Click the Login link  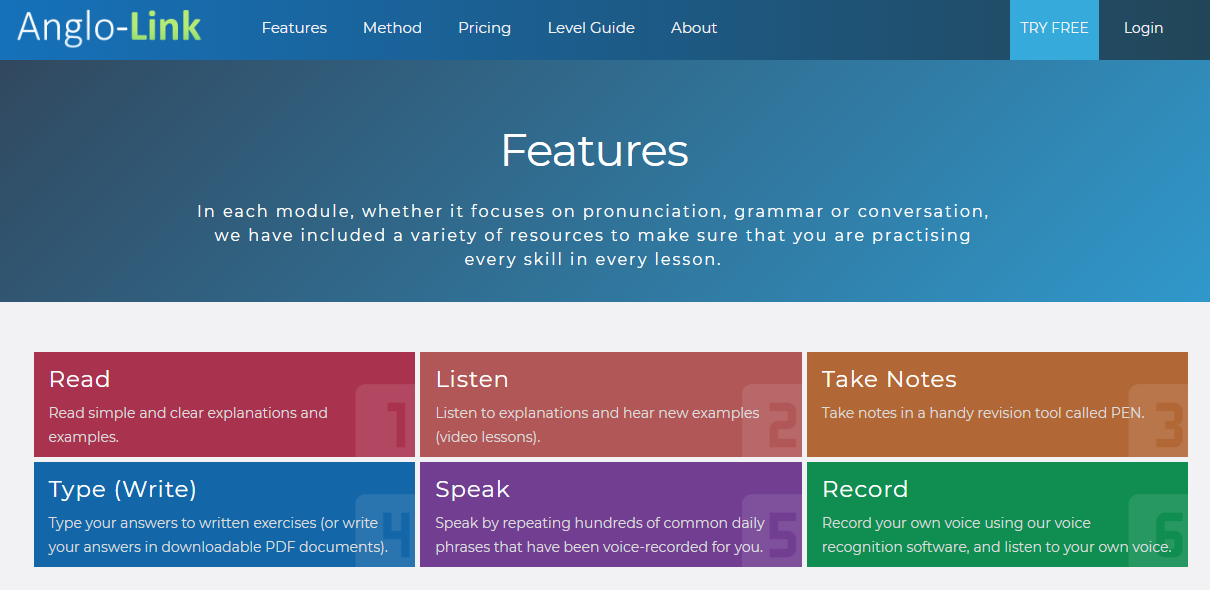[1143, 28]
